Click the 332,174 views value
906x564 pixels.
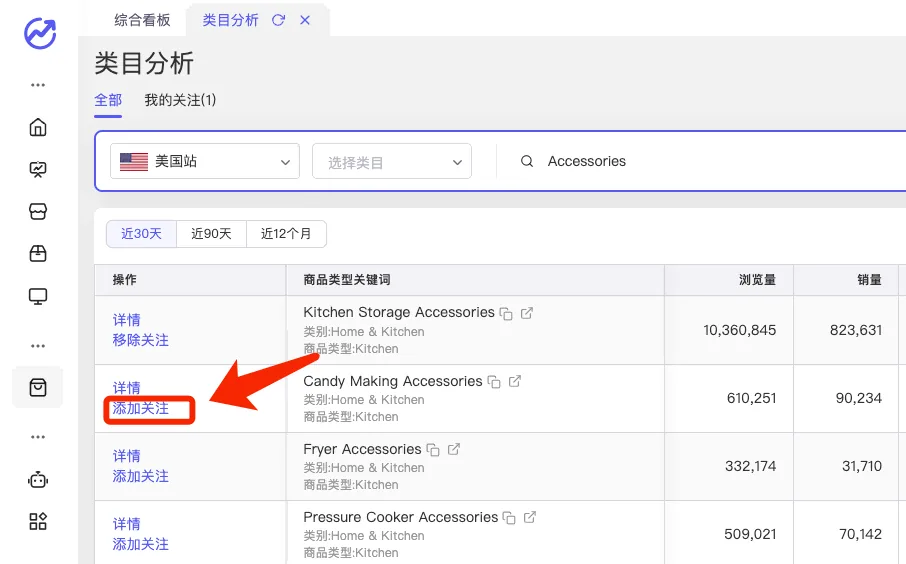click(751, 466)
